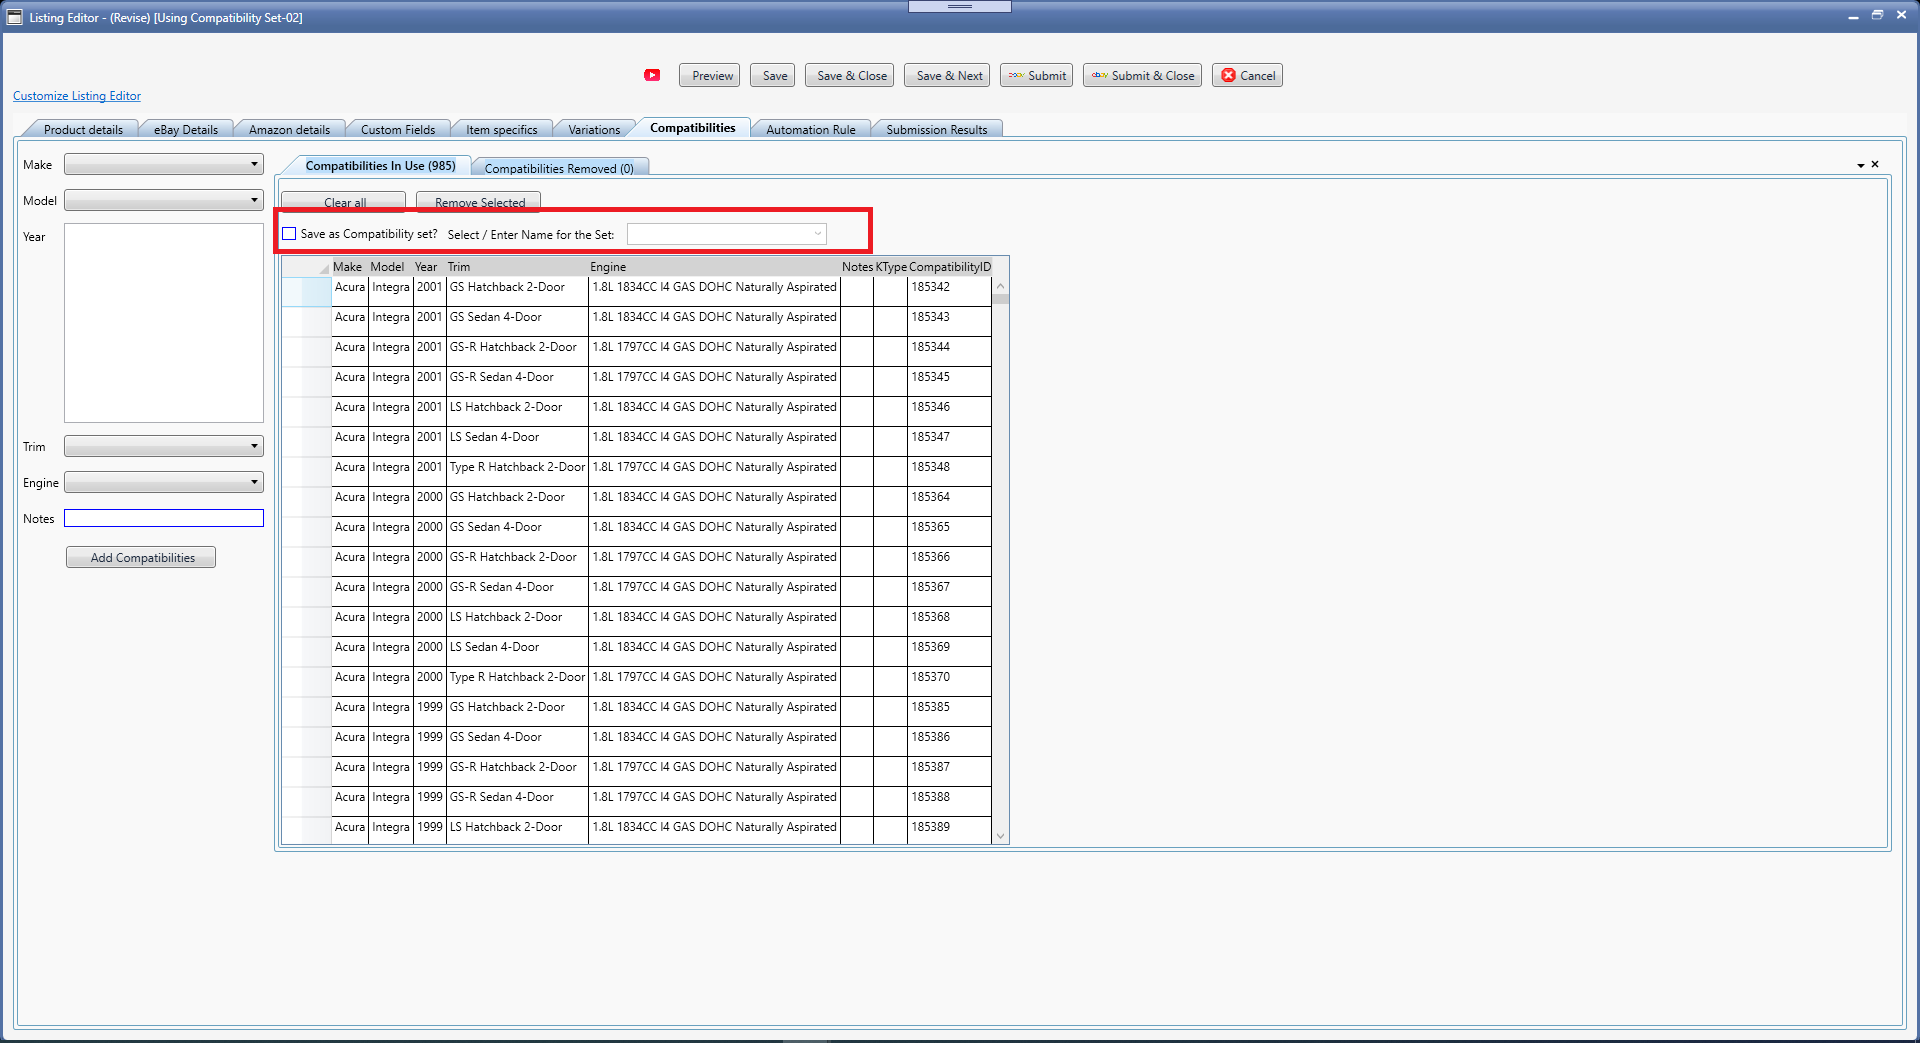Click Engine cell in row 185367
The width and height of the screenshot is (1920, 1043).
click(714, 591)
